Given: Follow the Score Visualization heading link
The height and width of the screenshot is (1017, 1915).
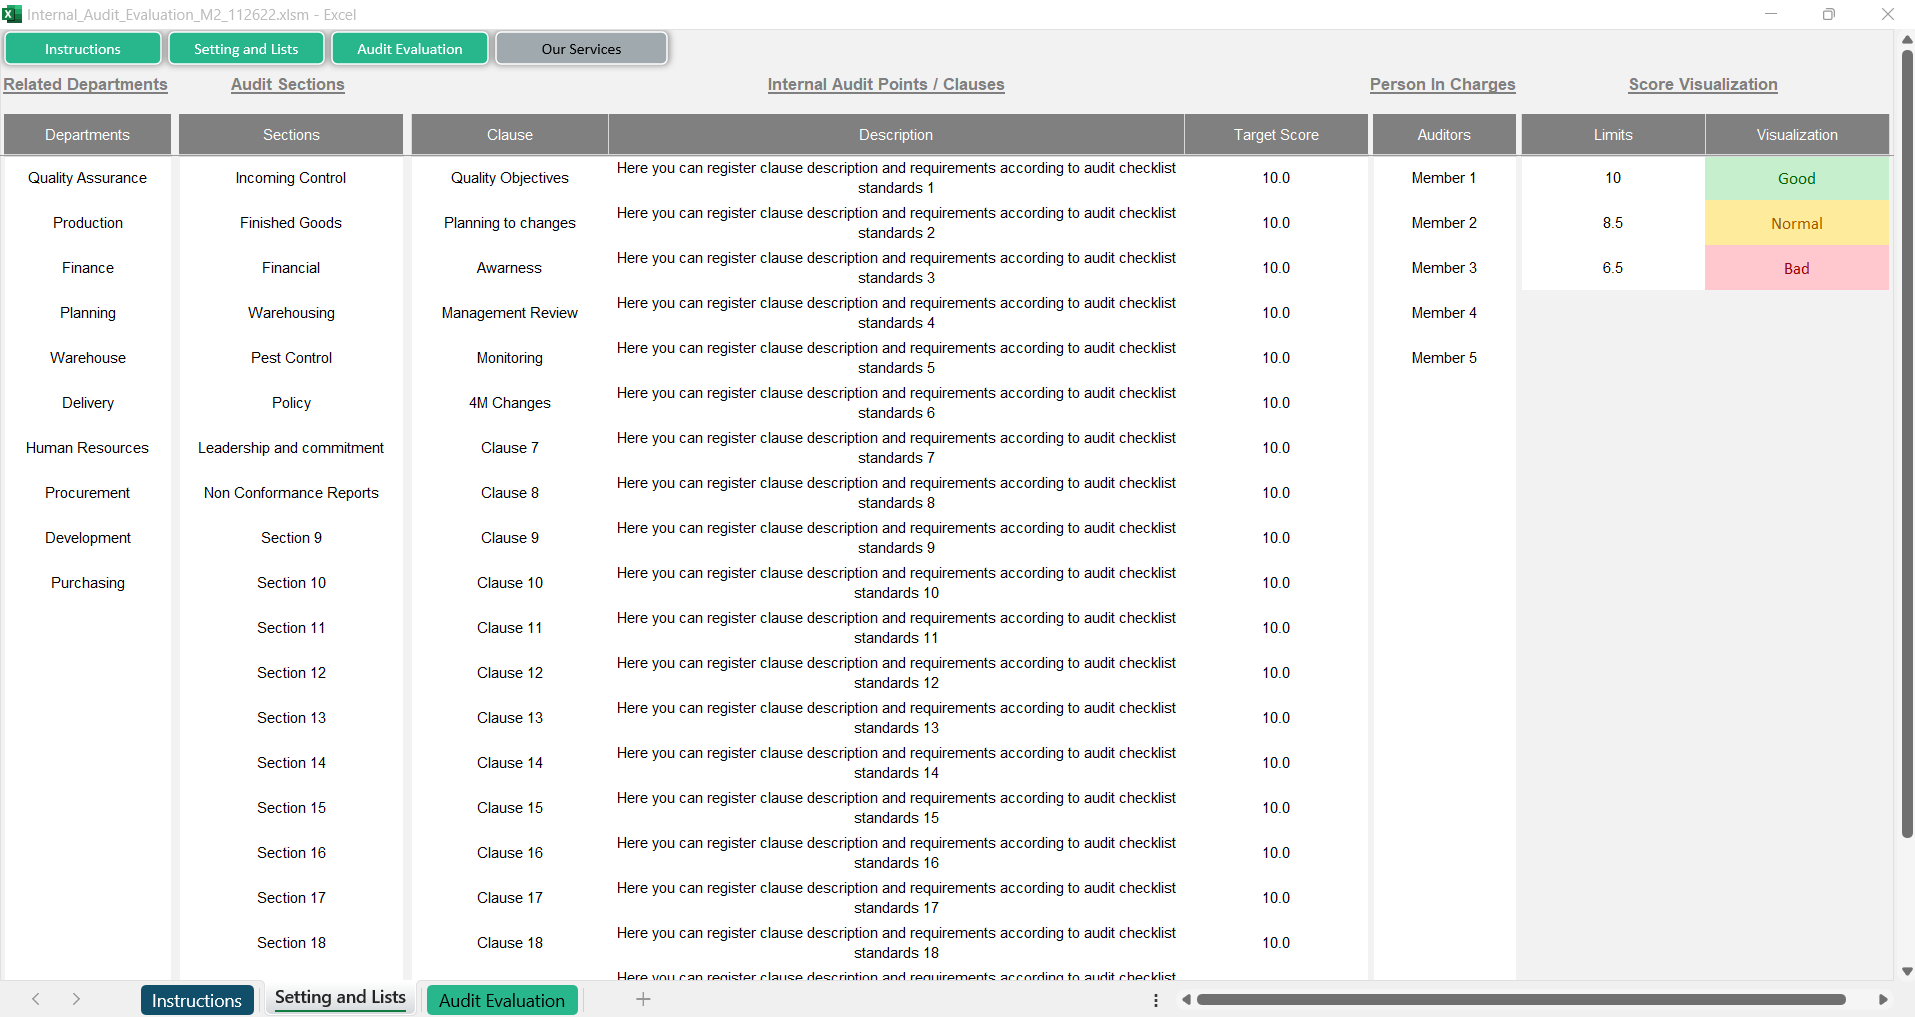Looking at the screenshot, I should pyautogui.click(x=1702, y=85).
